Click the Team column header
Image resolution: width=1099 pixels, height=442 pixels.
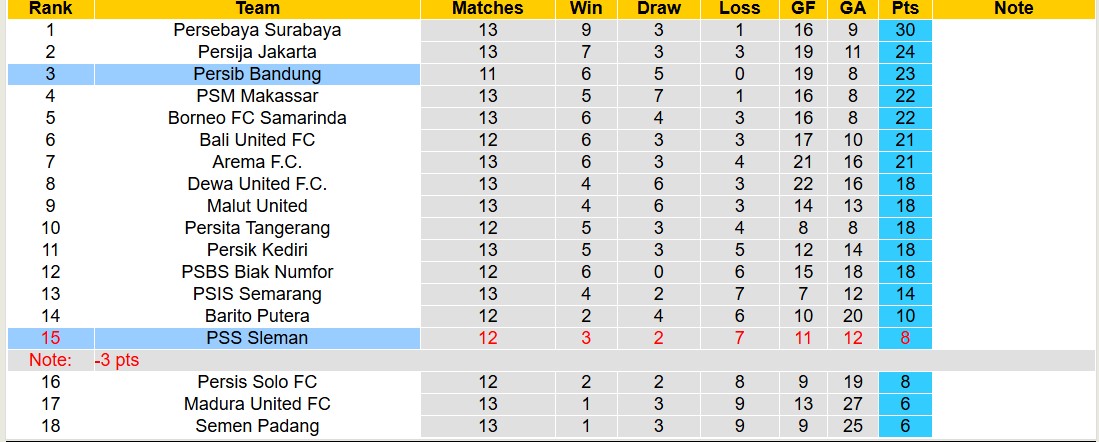click(x=257, y=8)
